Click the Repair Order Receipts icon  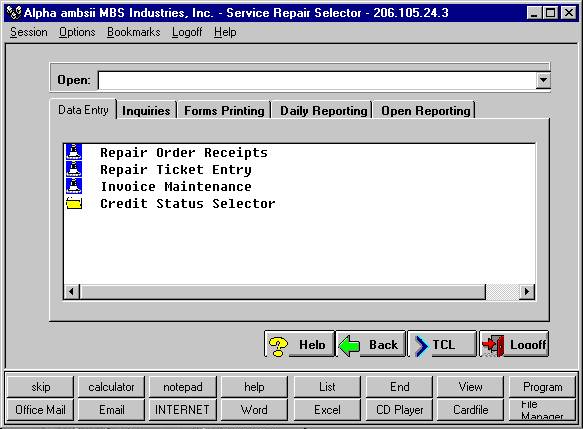click(x=74, y=152)
